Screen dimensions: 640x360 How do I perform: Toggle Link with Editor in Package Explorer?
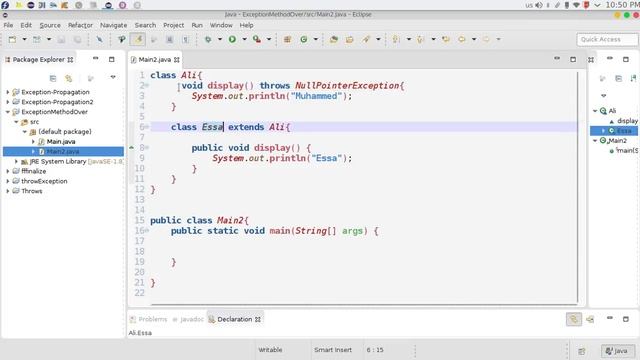pos(69,78)
